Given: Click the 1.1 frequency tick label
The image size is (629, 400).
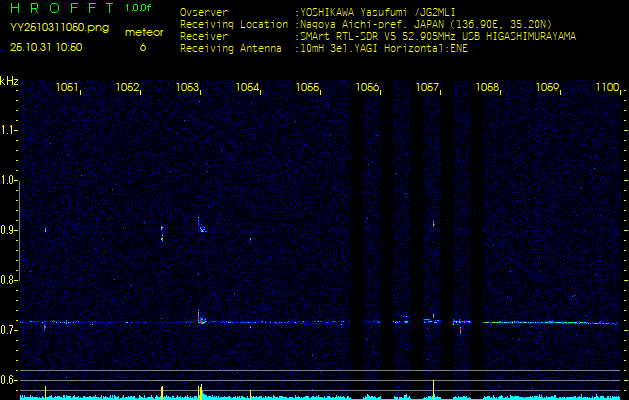Looking at the screenshot, I should coord(9,129).
